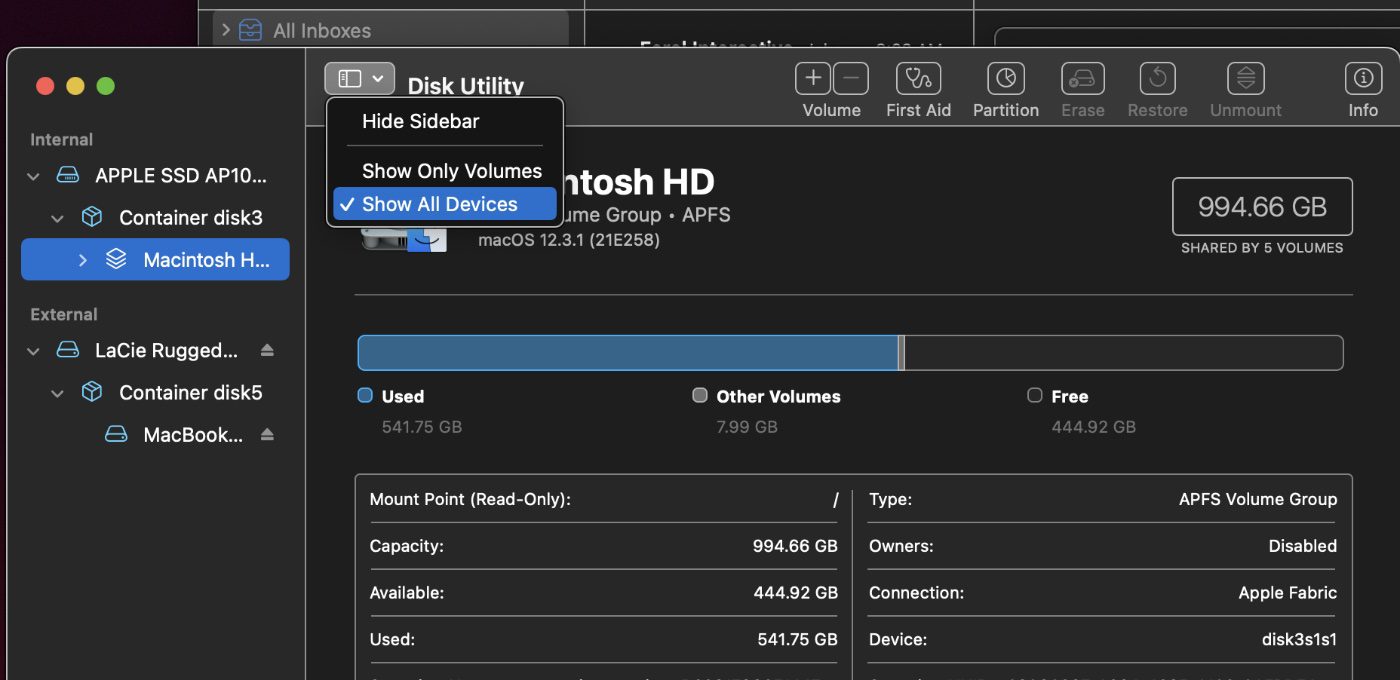Collapse Container disk5 in sidebar
Screen dimensions: 1400x680
[58, 393]
